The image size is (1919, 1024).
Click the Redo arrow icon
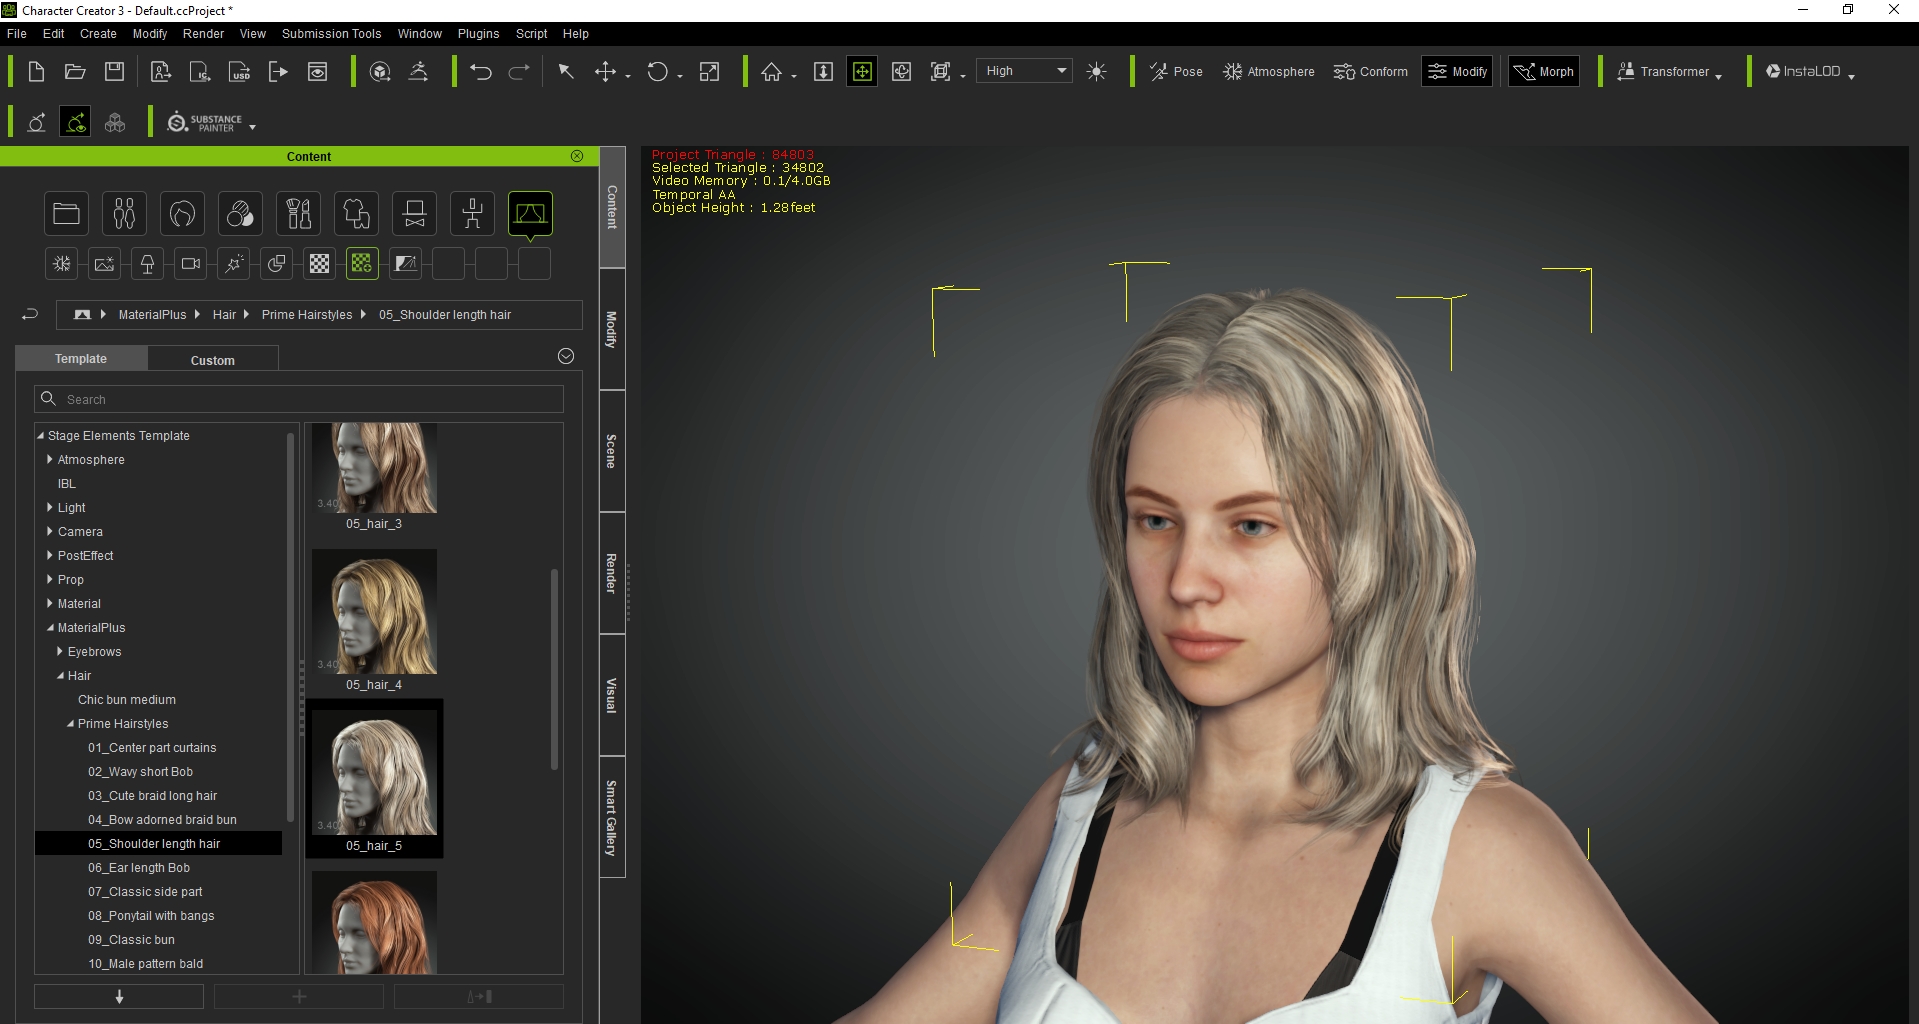pos(519,71)
